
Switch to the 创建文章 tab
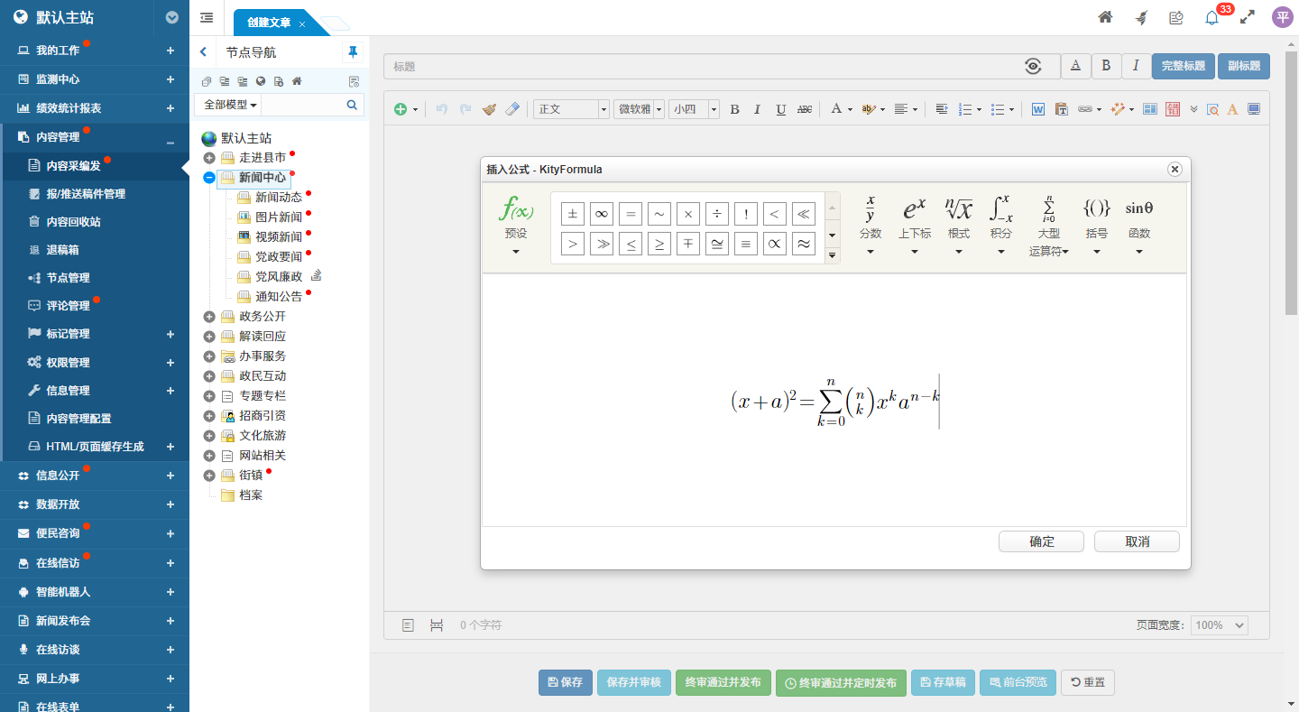point(269,23)
